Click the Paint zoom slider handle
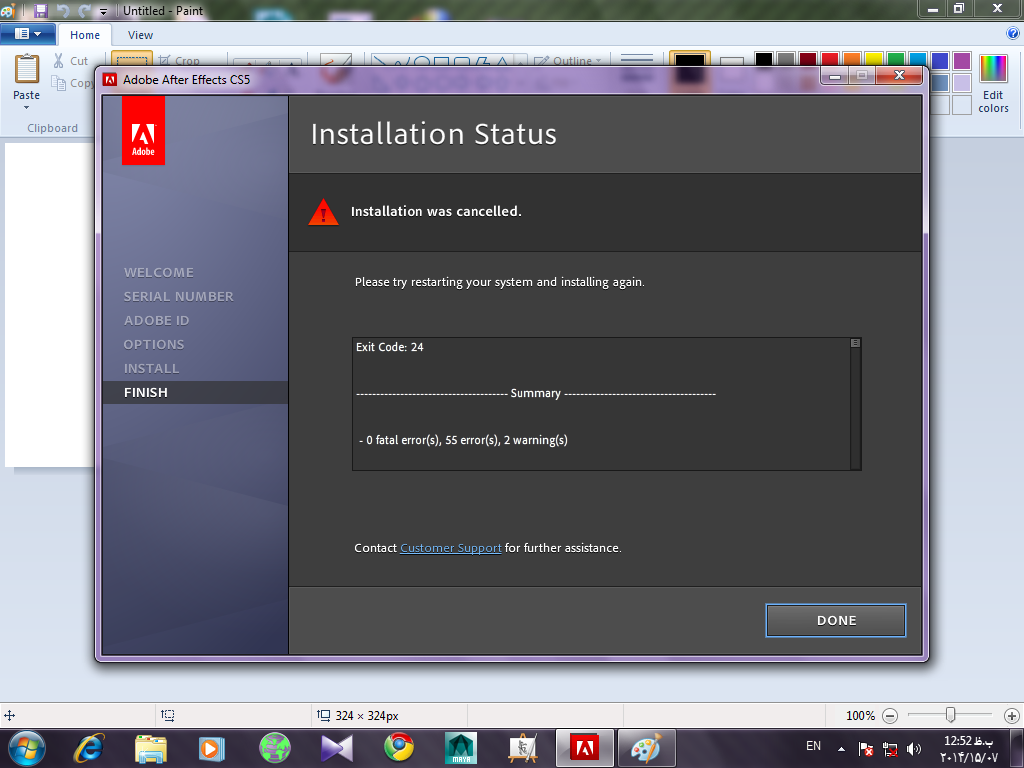Image resolution: width=1024 pixels, height=768 pixels. [951, 715]
